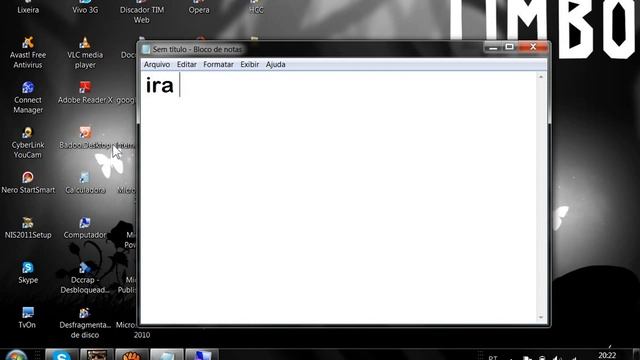Open the Formatar menu

pos(218,64)
